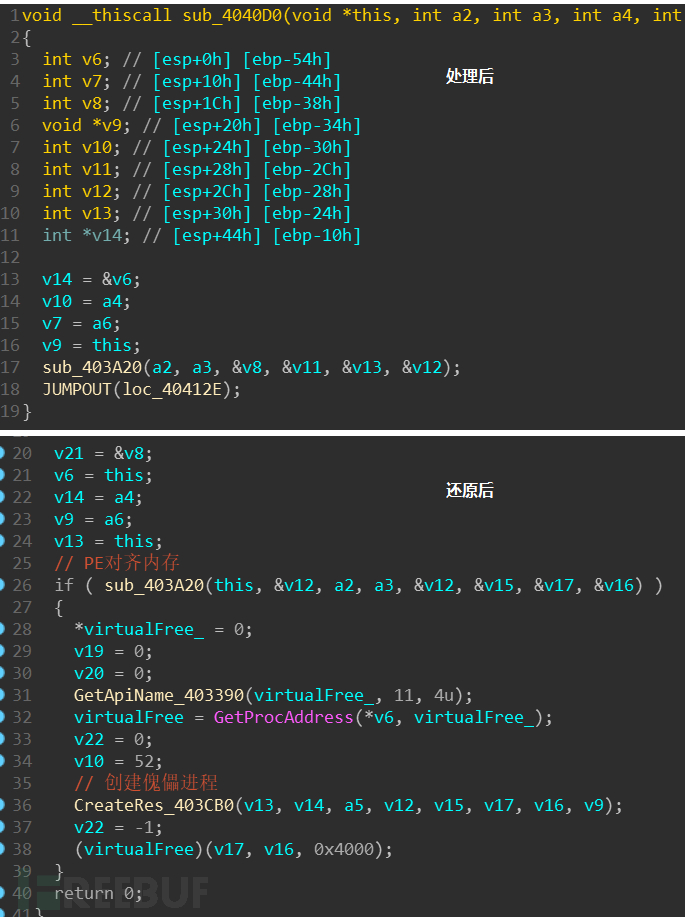Click the breakpoint dot at line 38
The width and height of the screenshot is (685, 917).
pyautogui.click(x=3, y=849)
